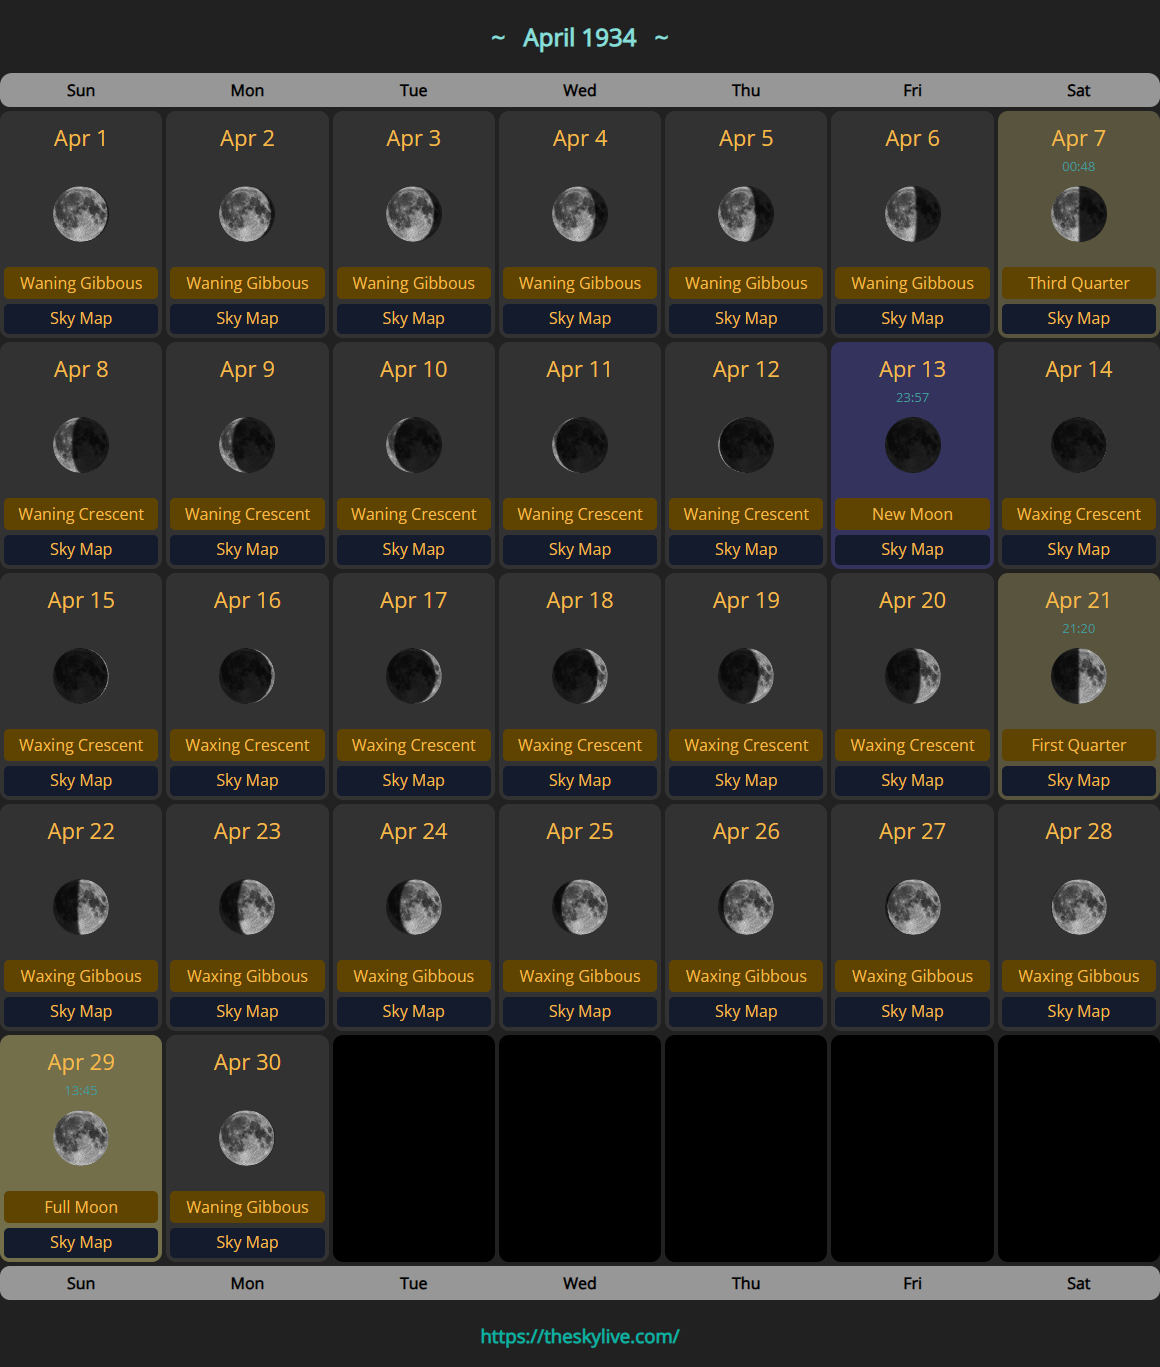Click the moon image for Apr 16
The image size is (1160, 1367).
click(x=247, y=676)
